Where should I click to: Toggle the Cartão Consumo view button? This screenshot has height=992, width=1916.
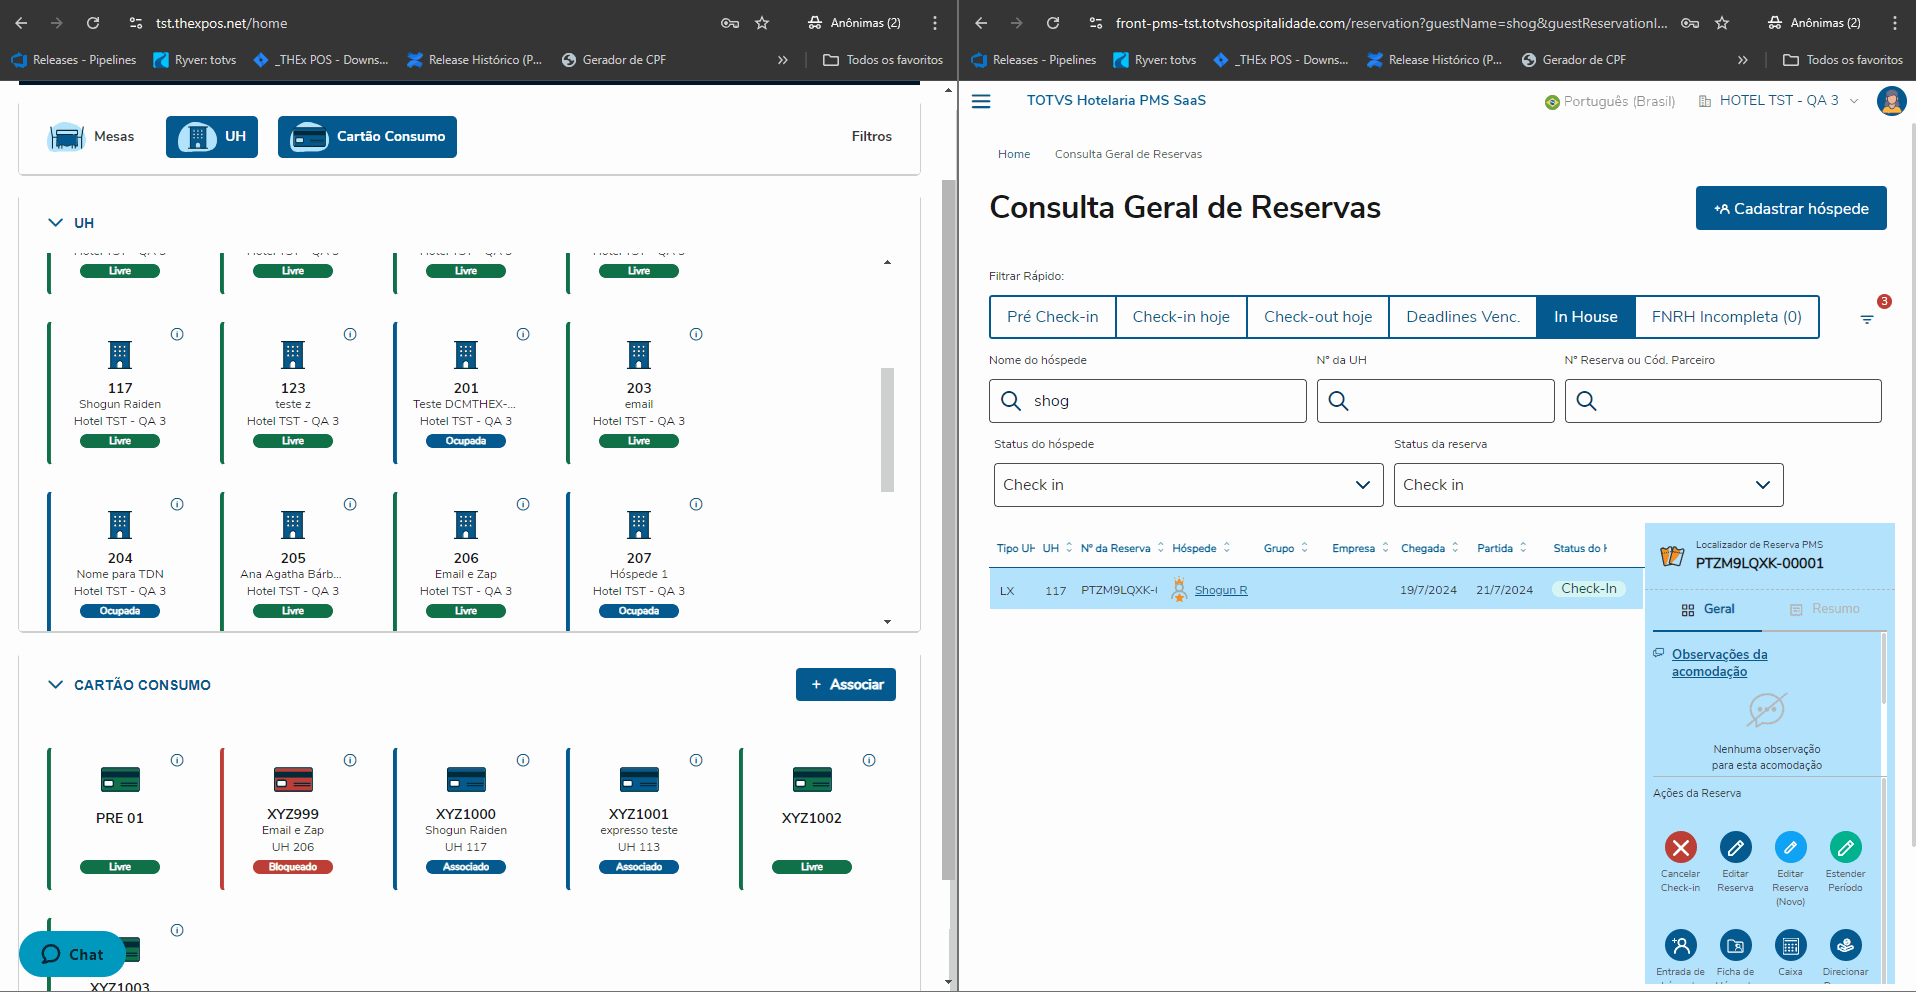click(367, 137)
